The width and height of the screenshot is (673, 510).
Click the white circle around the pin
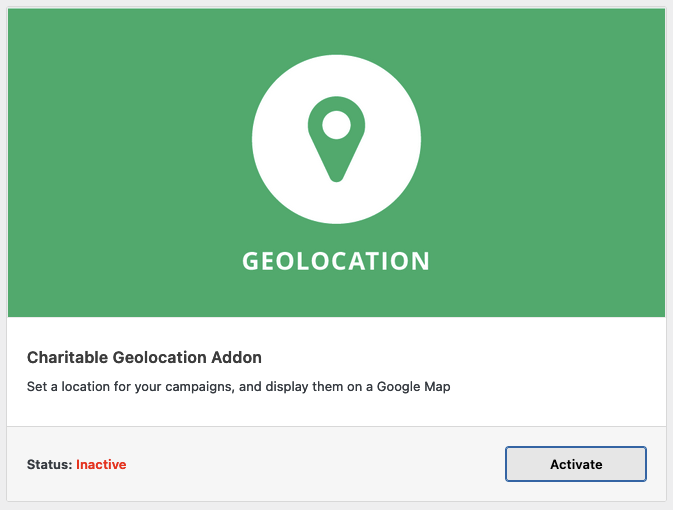tap(336, 139)
